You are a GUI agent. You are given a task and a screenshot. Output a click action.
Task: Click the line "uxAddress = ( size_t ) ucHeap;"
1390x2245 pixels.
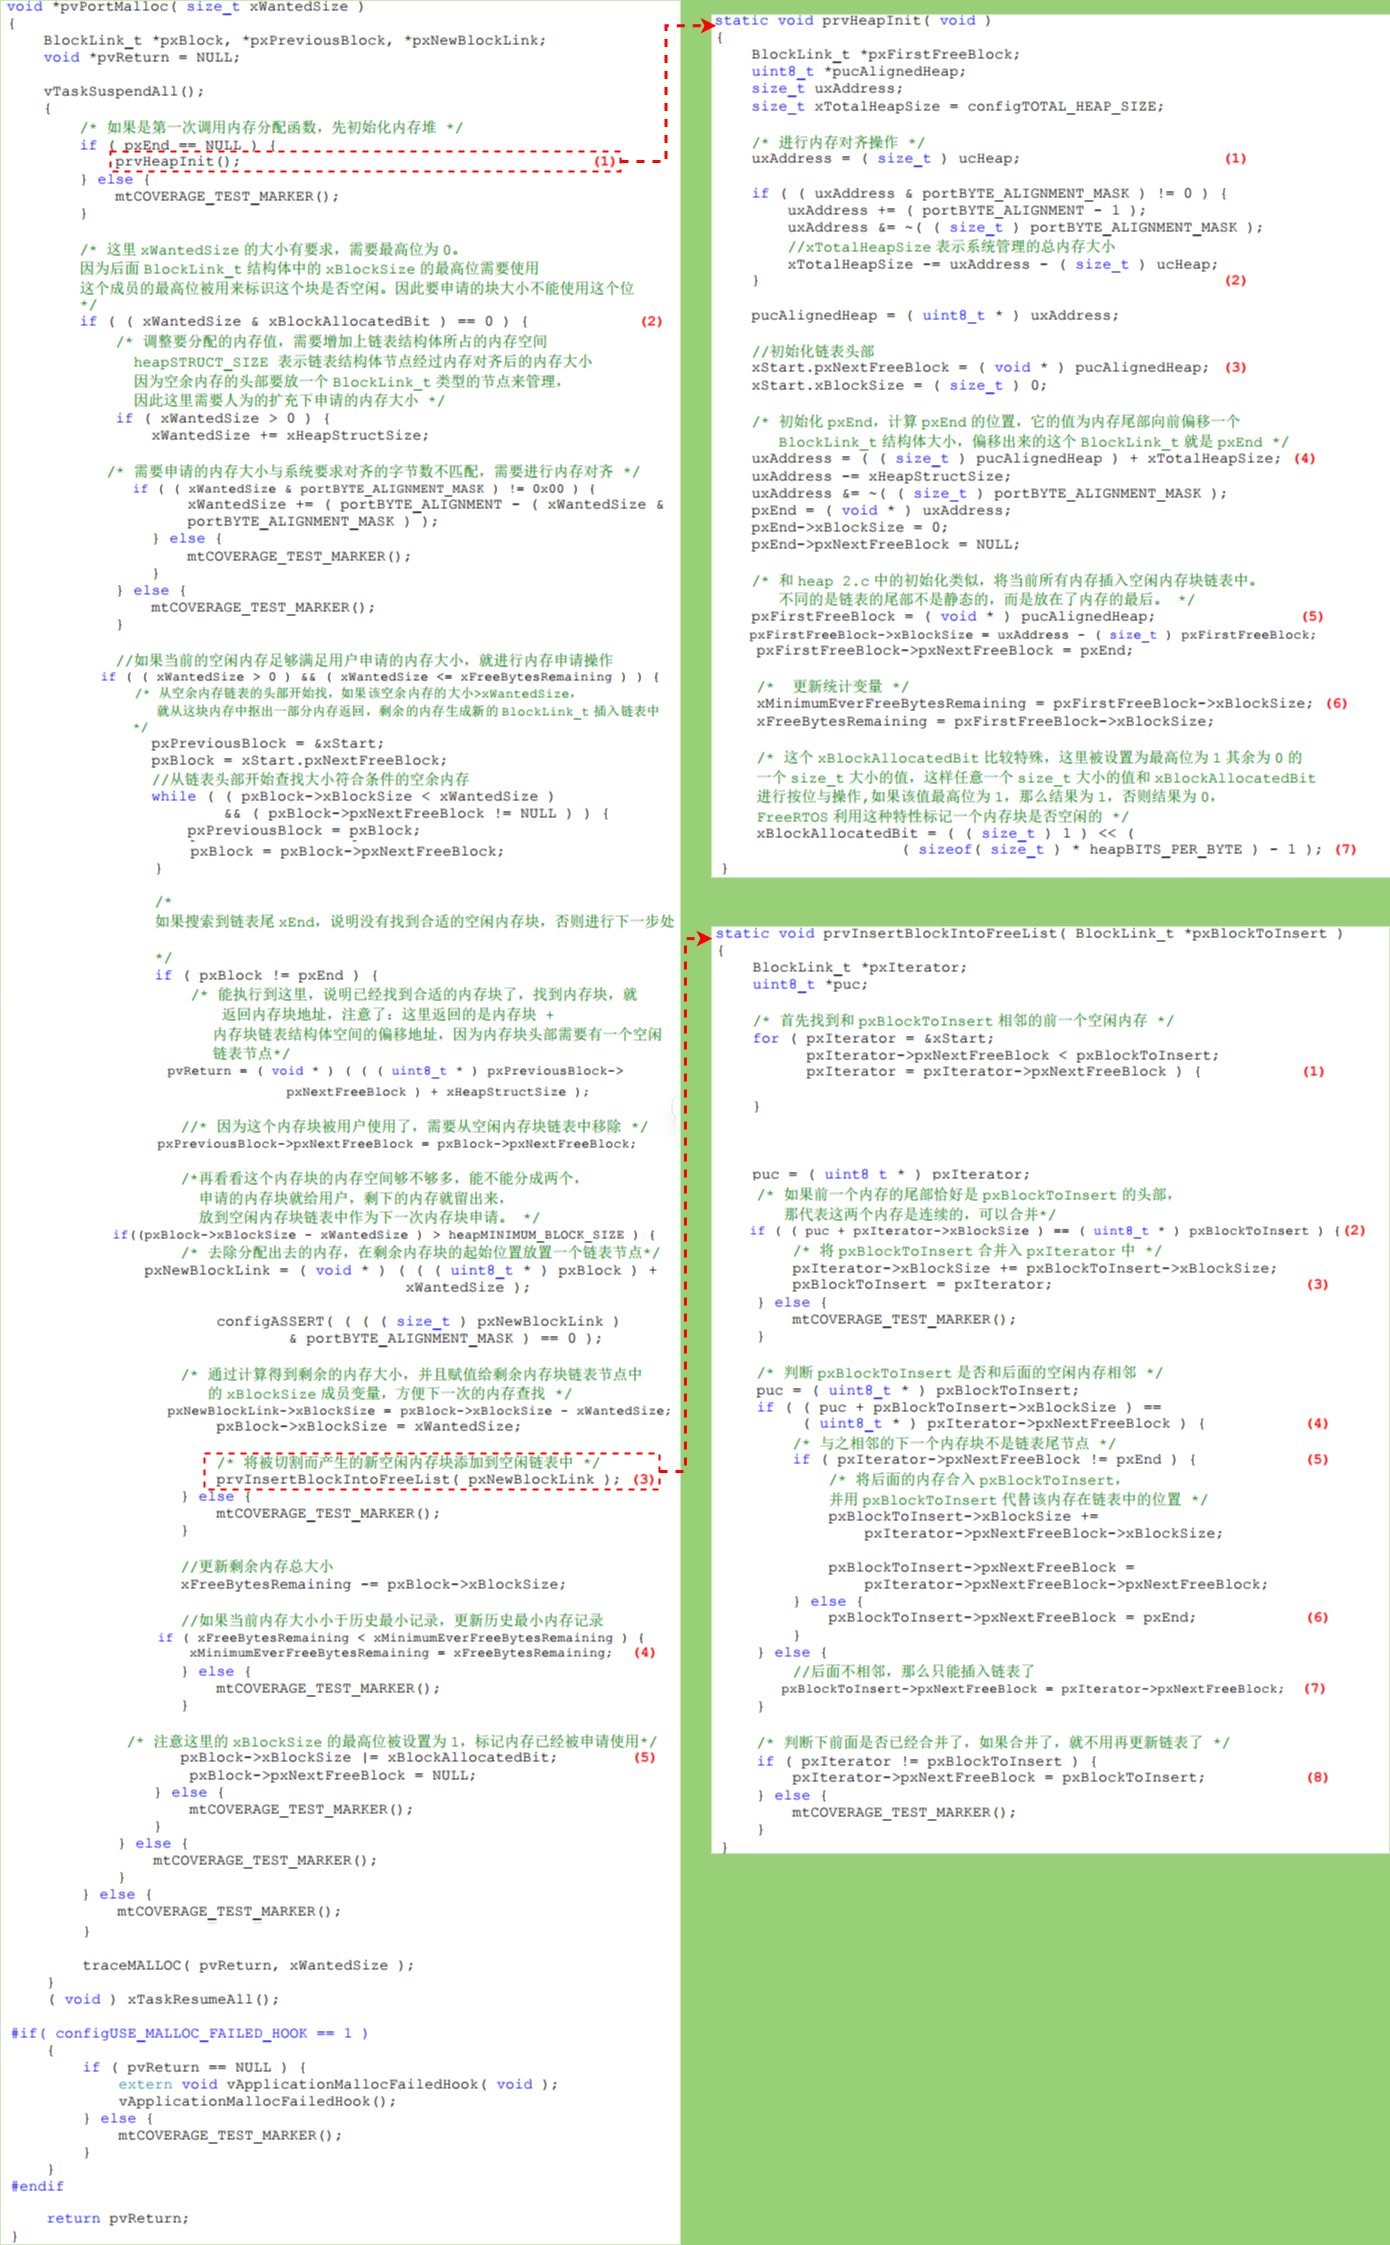click(885, 159)
